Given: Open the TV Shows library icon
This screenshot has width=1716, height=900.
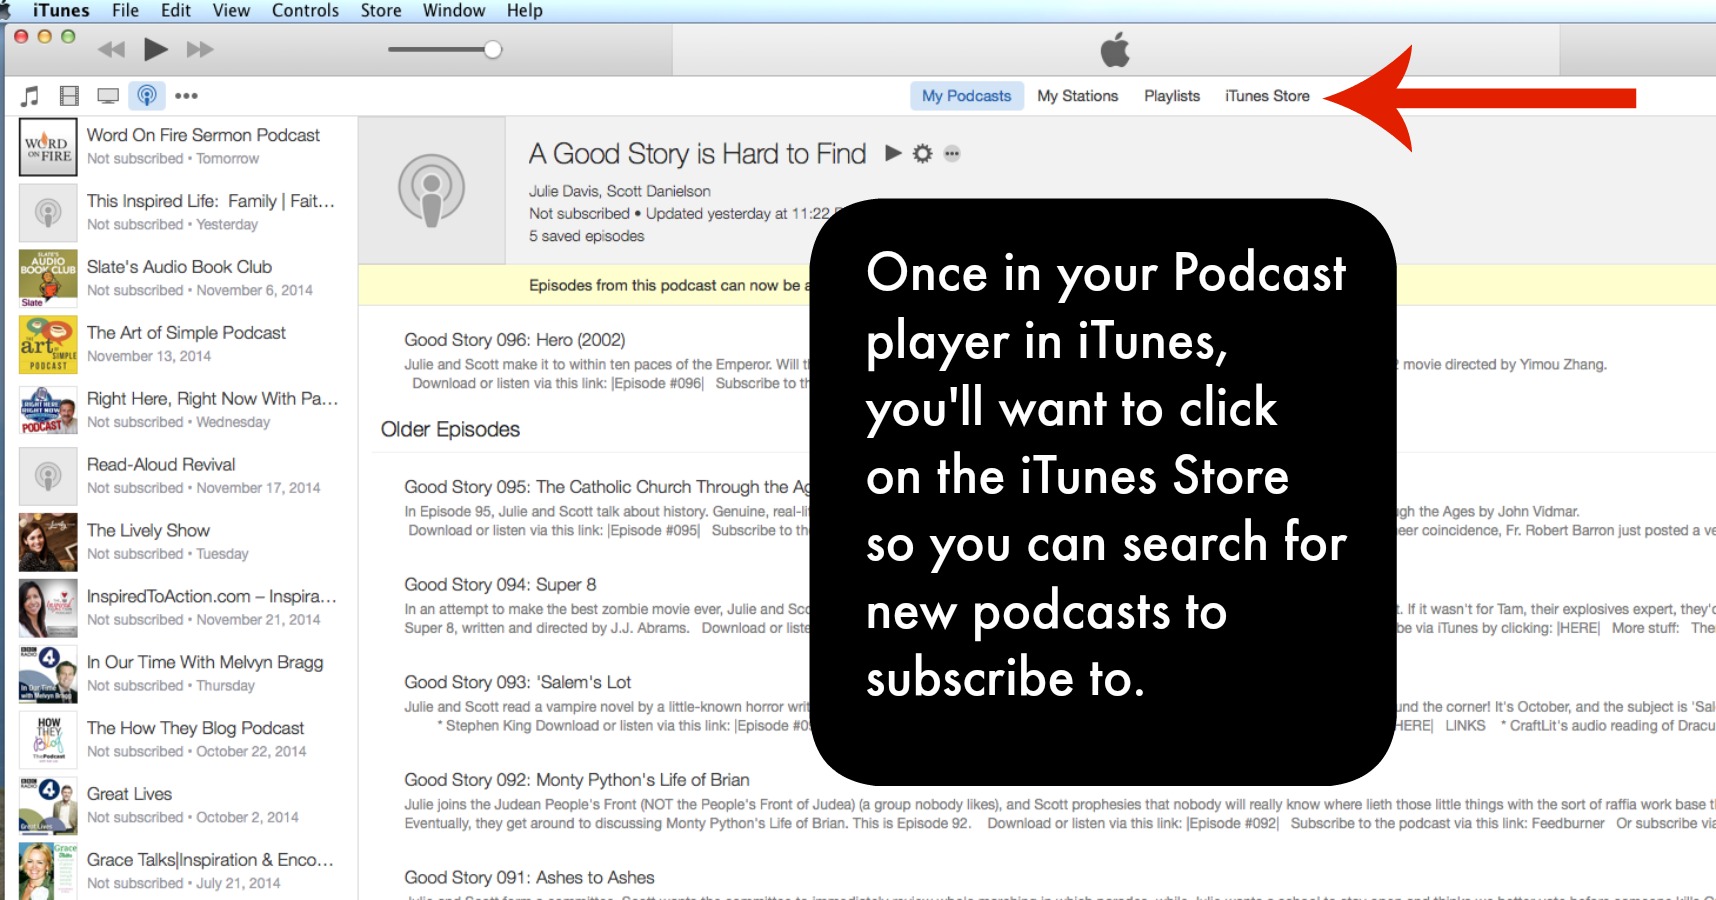Looking at the screenshot, I should click(x=108, y=96).
